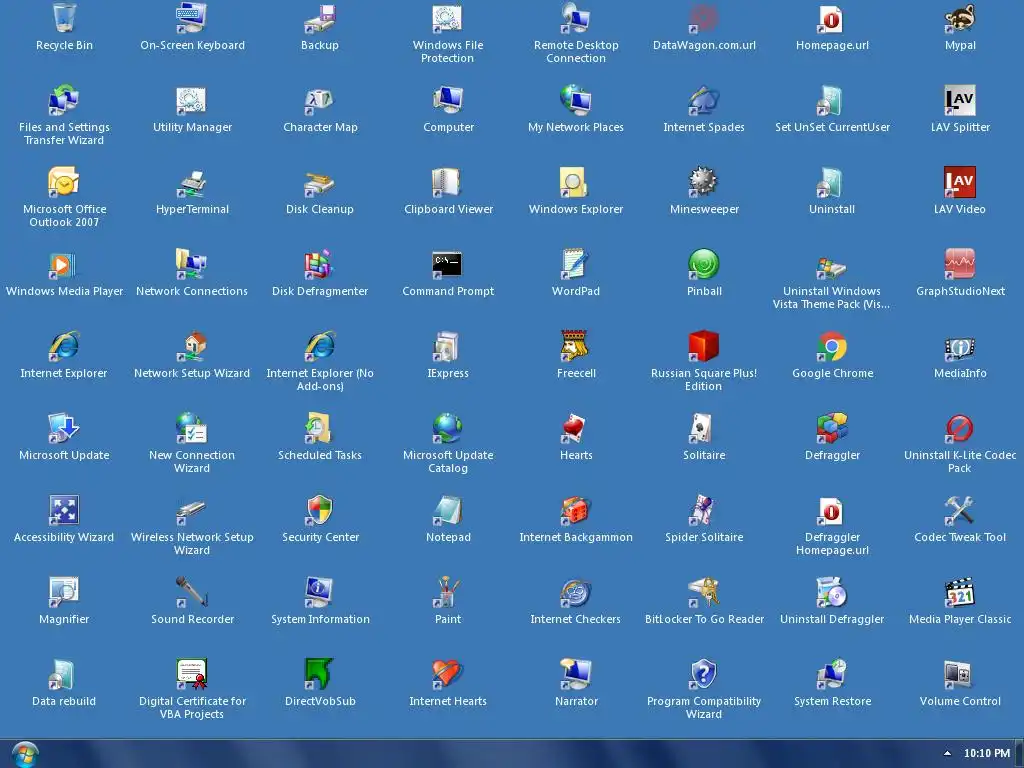Select Disk Cleanup icon

click(x=320, y=182)
